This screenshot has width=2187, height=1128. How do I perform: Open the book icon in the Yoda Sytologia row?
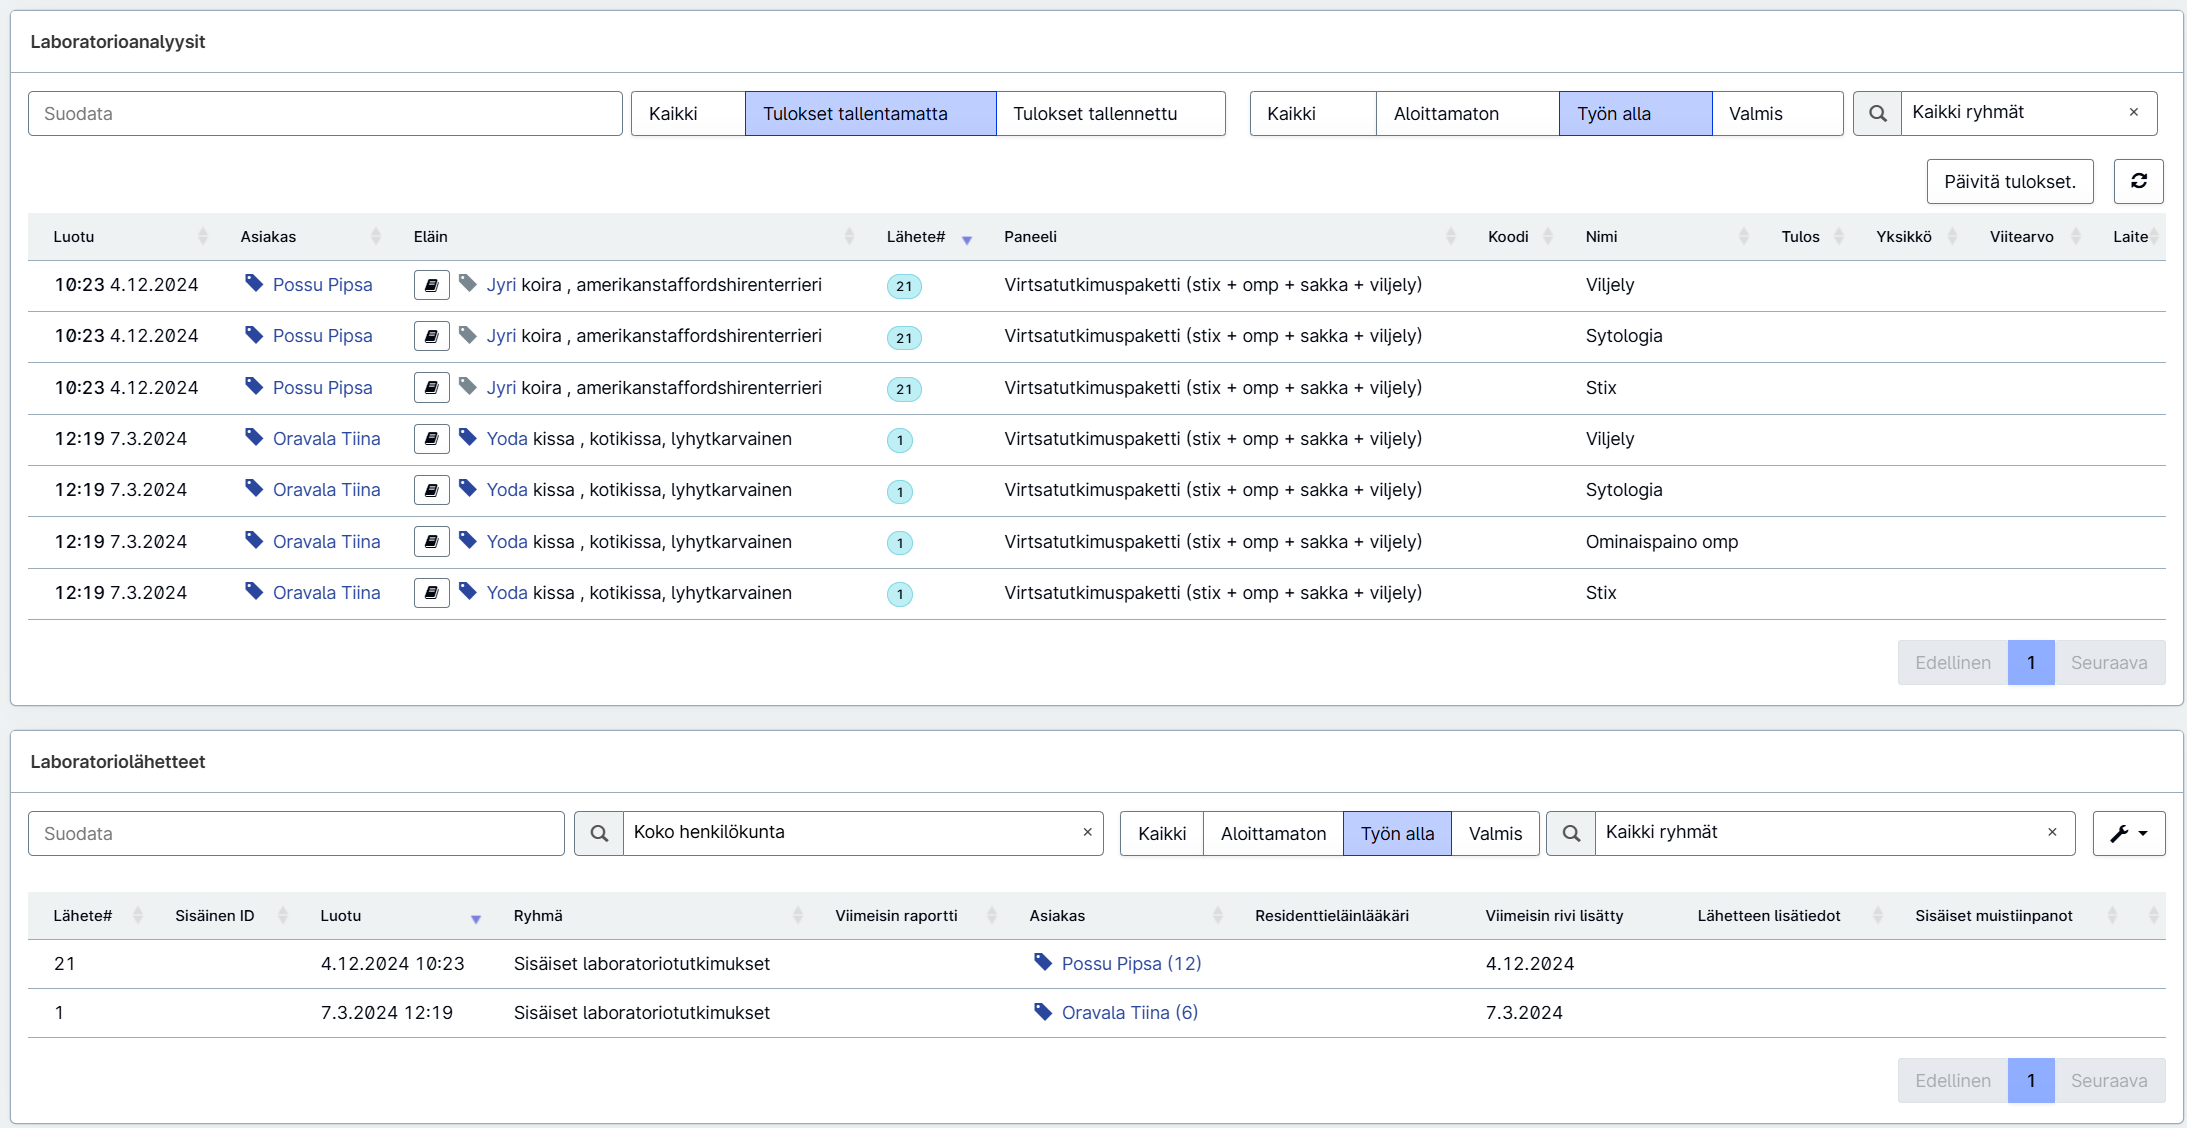(x=431, y=490)
